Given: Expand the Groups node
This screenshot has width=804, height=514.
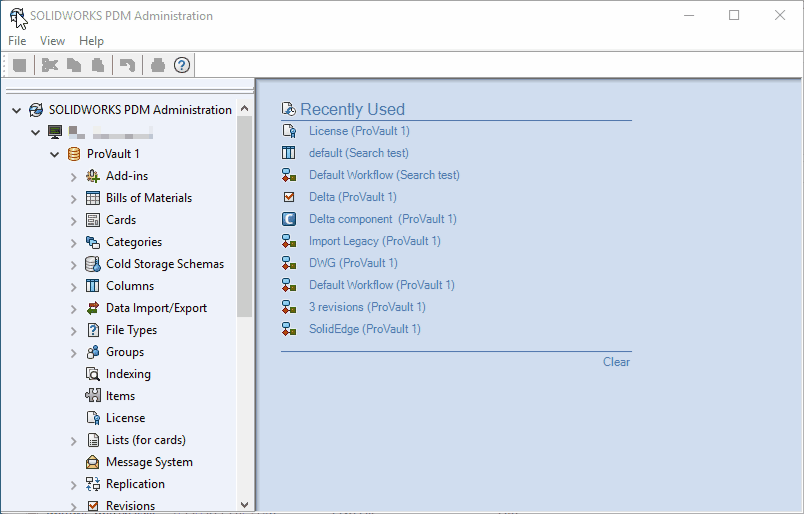Looking at the screenshot, I should pyautogui.click(x=73, y=353).
